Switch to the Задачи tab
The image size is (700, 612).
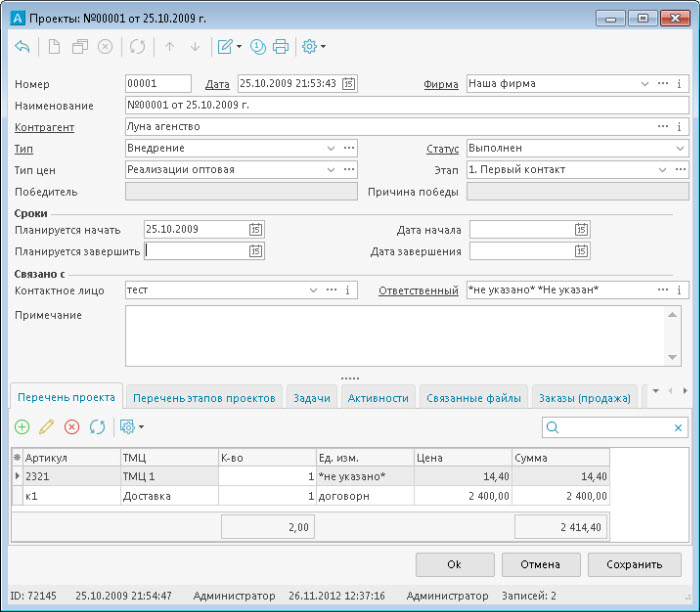(311, 398)
